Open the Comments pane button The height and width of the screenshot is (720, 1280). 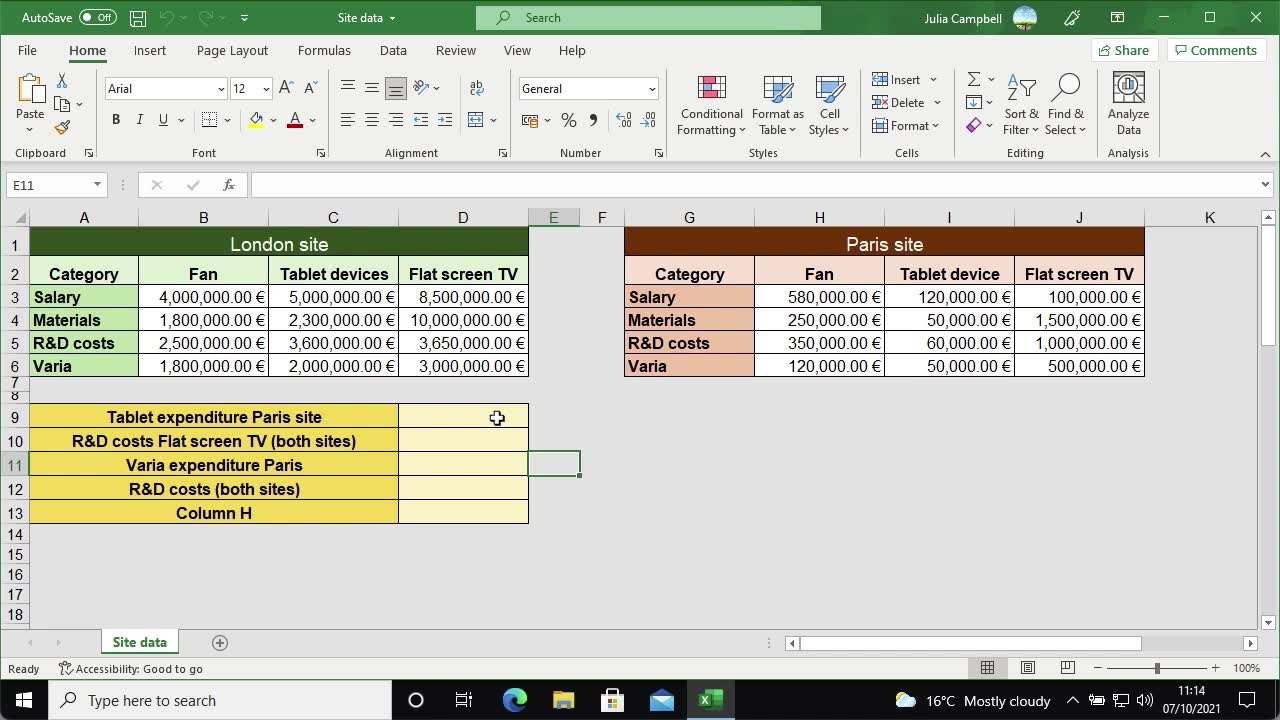(1215, 50)
